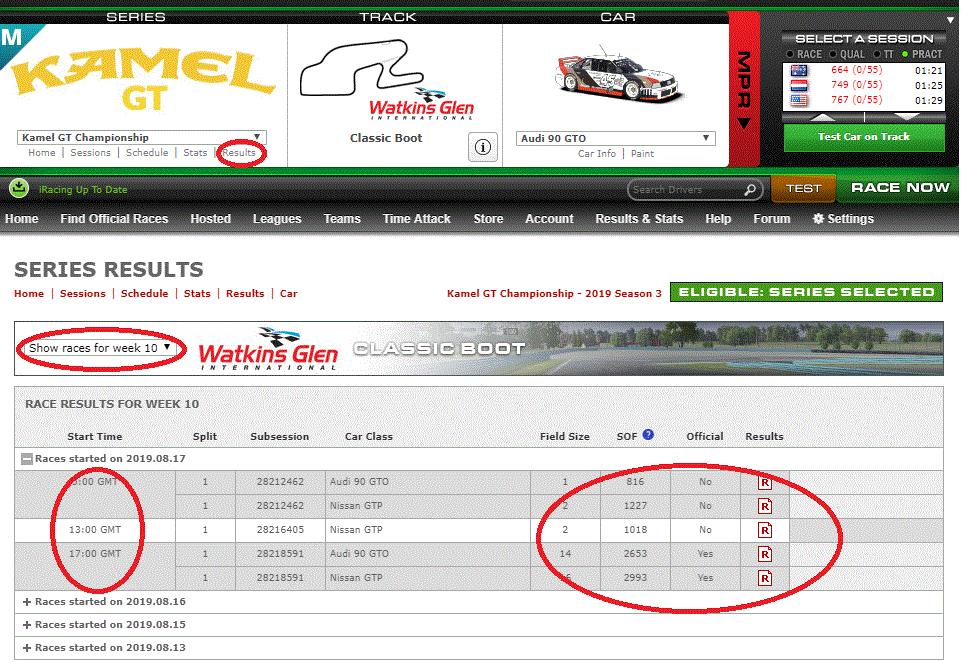
Task: Open result icon for Nissan GTP SOF 2993 row
Action: pyautogui.click(x=765, y=578)
